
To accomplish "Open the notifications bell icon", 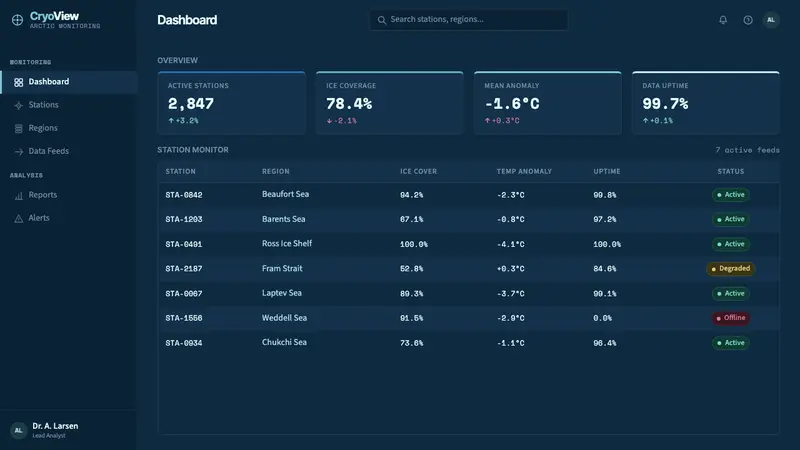I will pyautogui.click(x=723, y=20).
